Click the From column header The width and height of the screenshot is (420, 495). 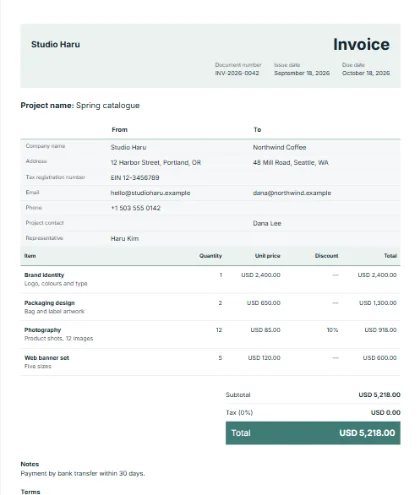click(x=119, y=130)
